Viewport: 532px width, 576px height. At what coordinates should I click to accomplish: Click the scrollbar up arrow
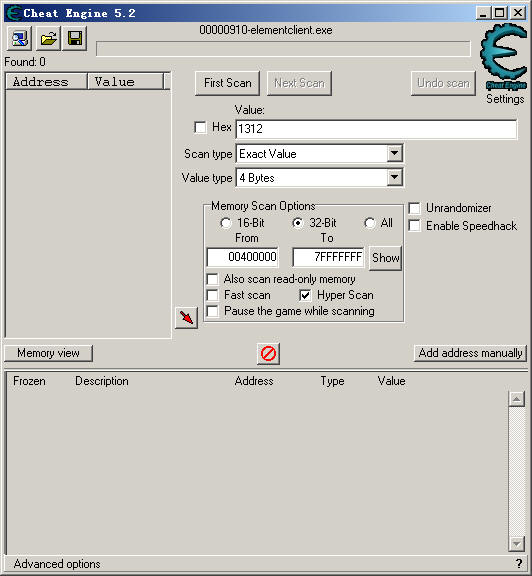point(516,399)
